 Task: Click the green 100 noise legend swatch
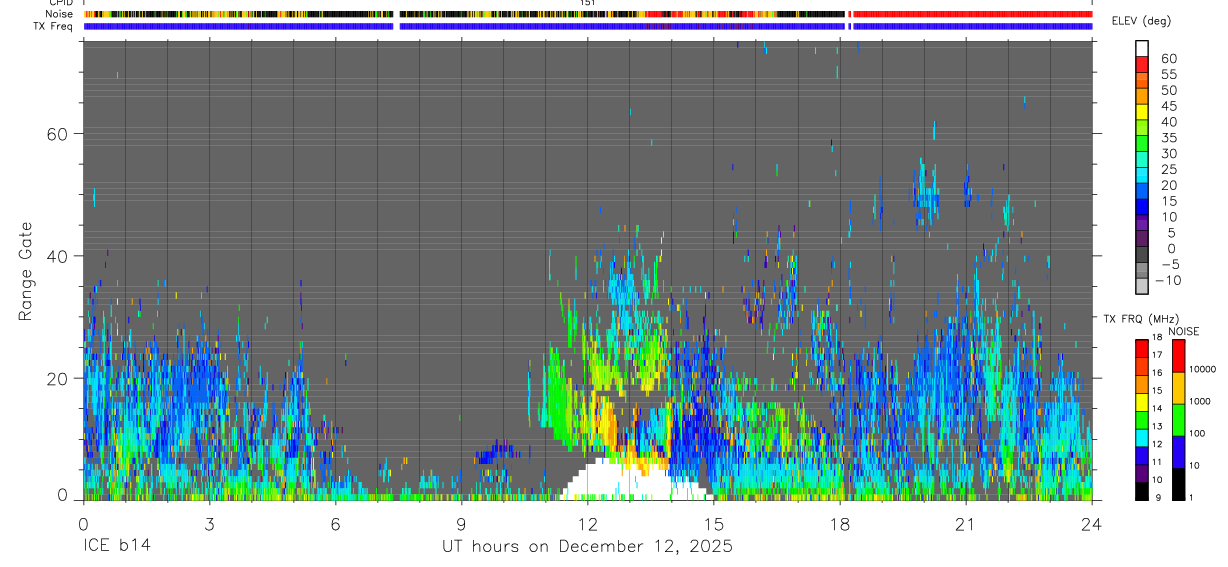[1178, 420]
